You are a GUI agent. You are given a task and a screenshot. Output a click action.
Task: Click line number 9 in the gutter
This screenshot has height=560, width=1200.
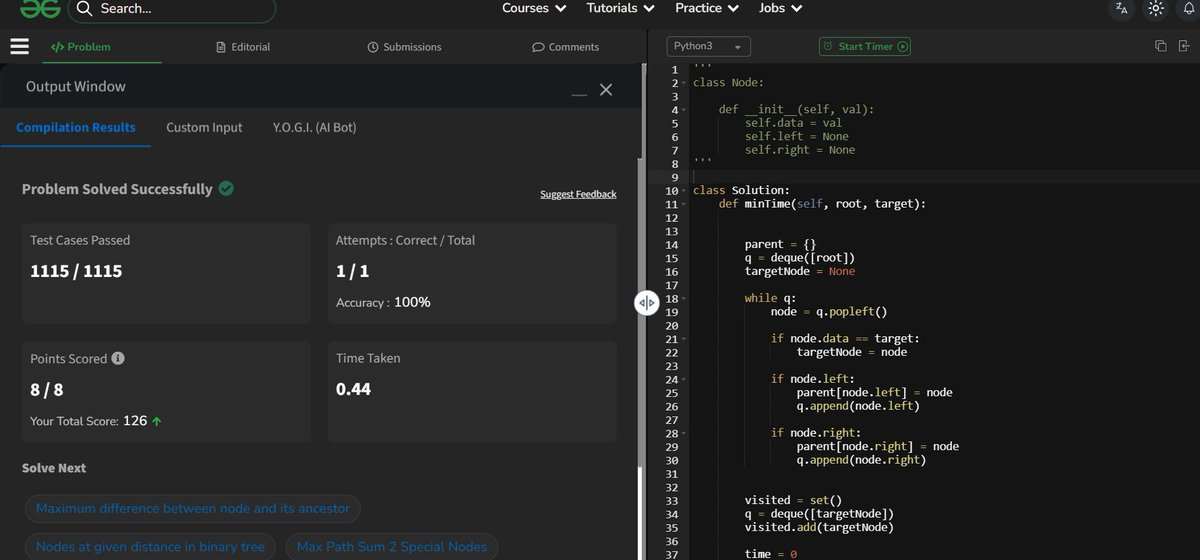click(675, 177)
